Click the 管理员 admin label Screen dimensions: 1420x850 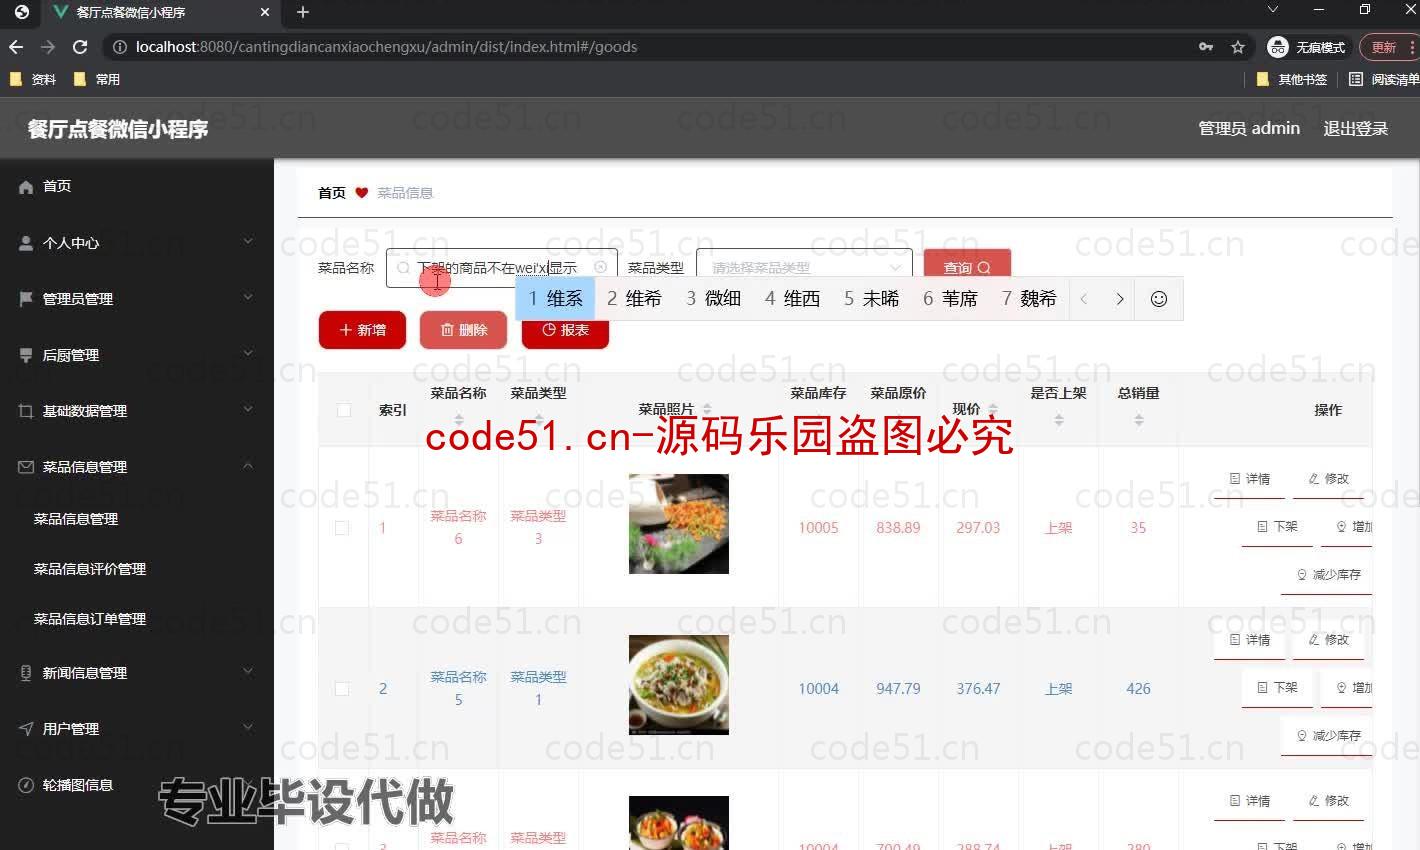[1249, 128]
